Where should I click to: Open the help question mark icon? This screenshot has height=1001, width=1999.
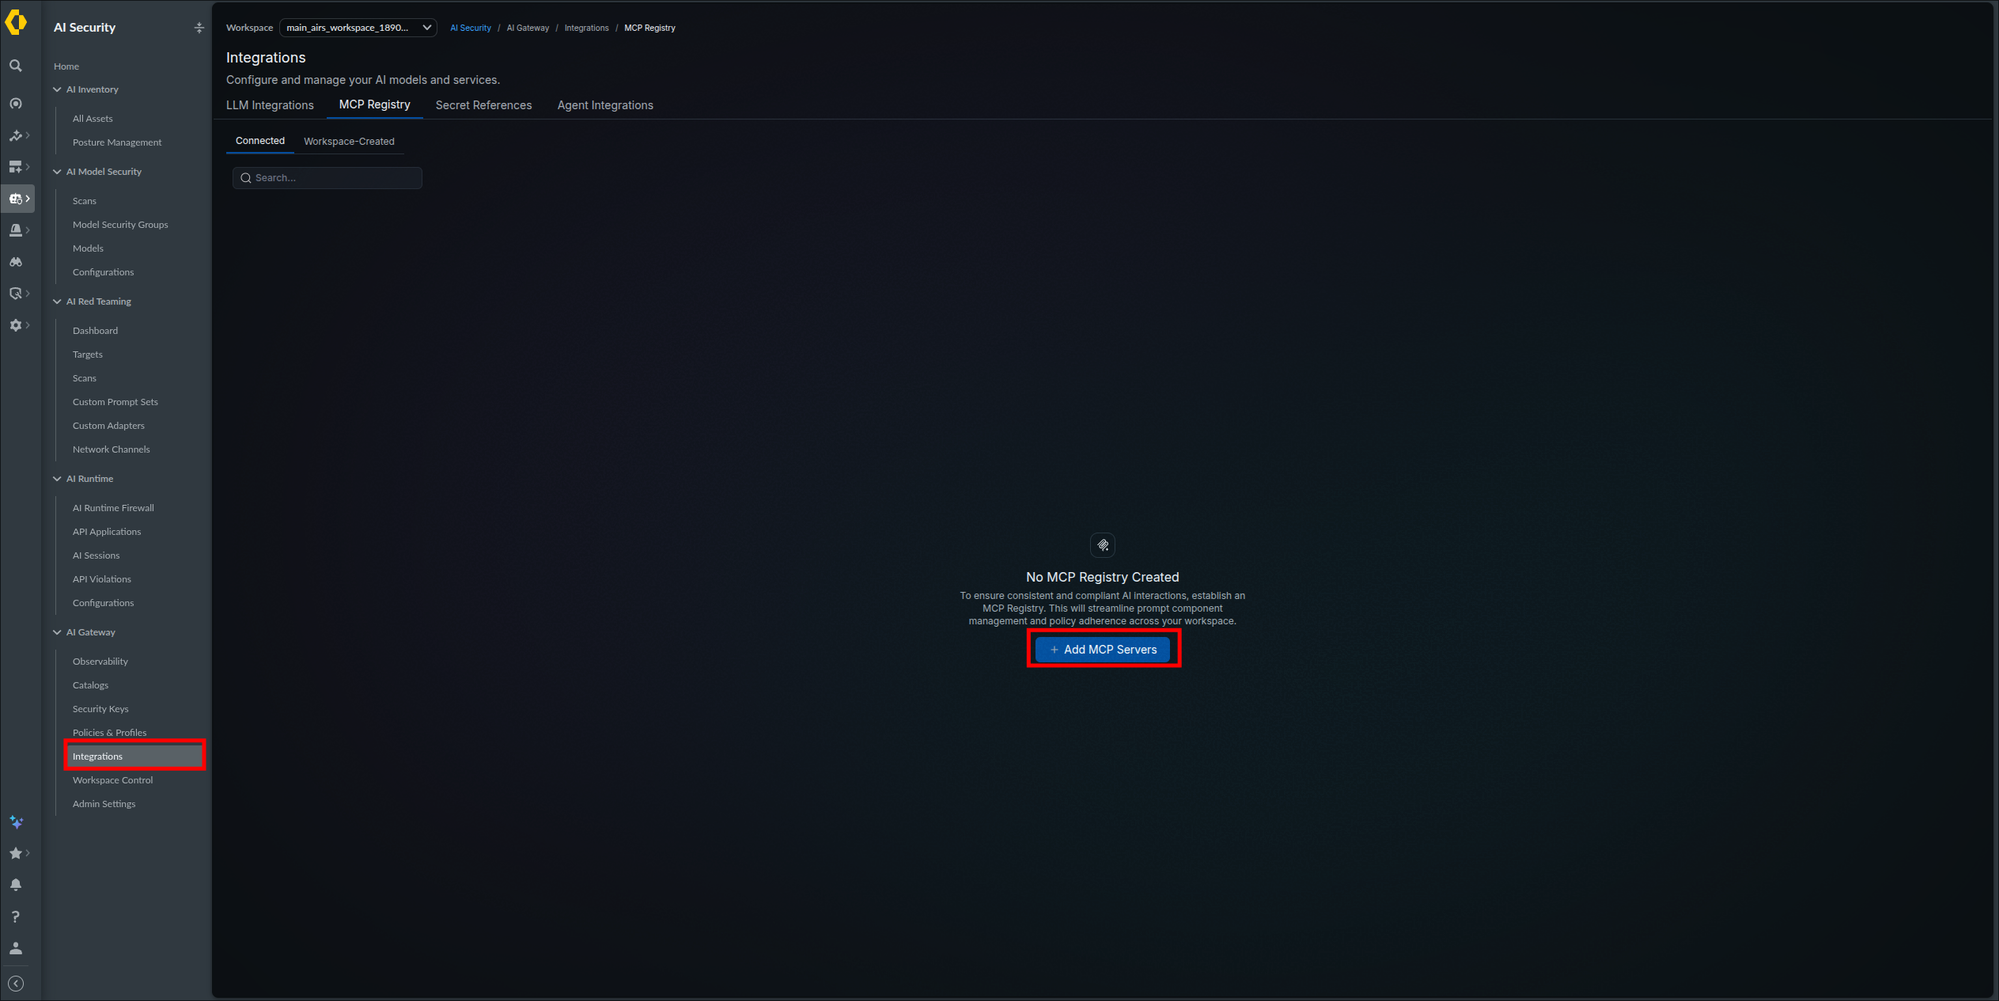pos(16,917)
